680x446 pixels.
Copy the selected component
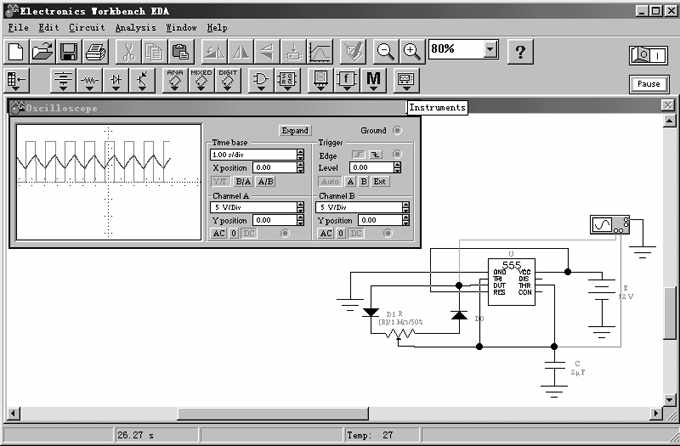coord(154,52)
